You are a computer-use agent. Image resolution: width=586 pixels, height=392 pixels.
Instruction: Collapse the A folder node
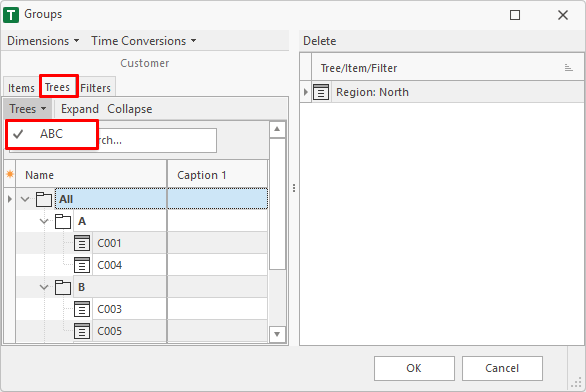[44, 221]
